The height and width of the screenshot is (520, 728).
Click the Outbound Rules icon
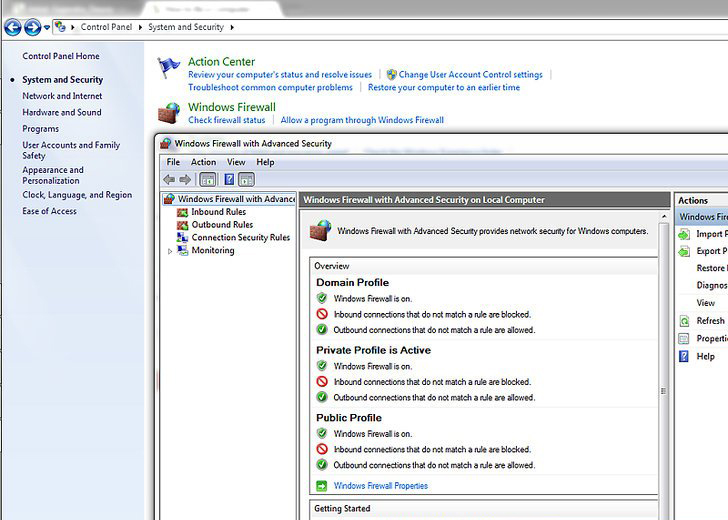182,225
